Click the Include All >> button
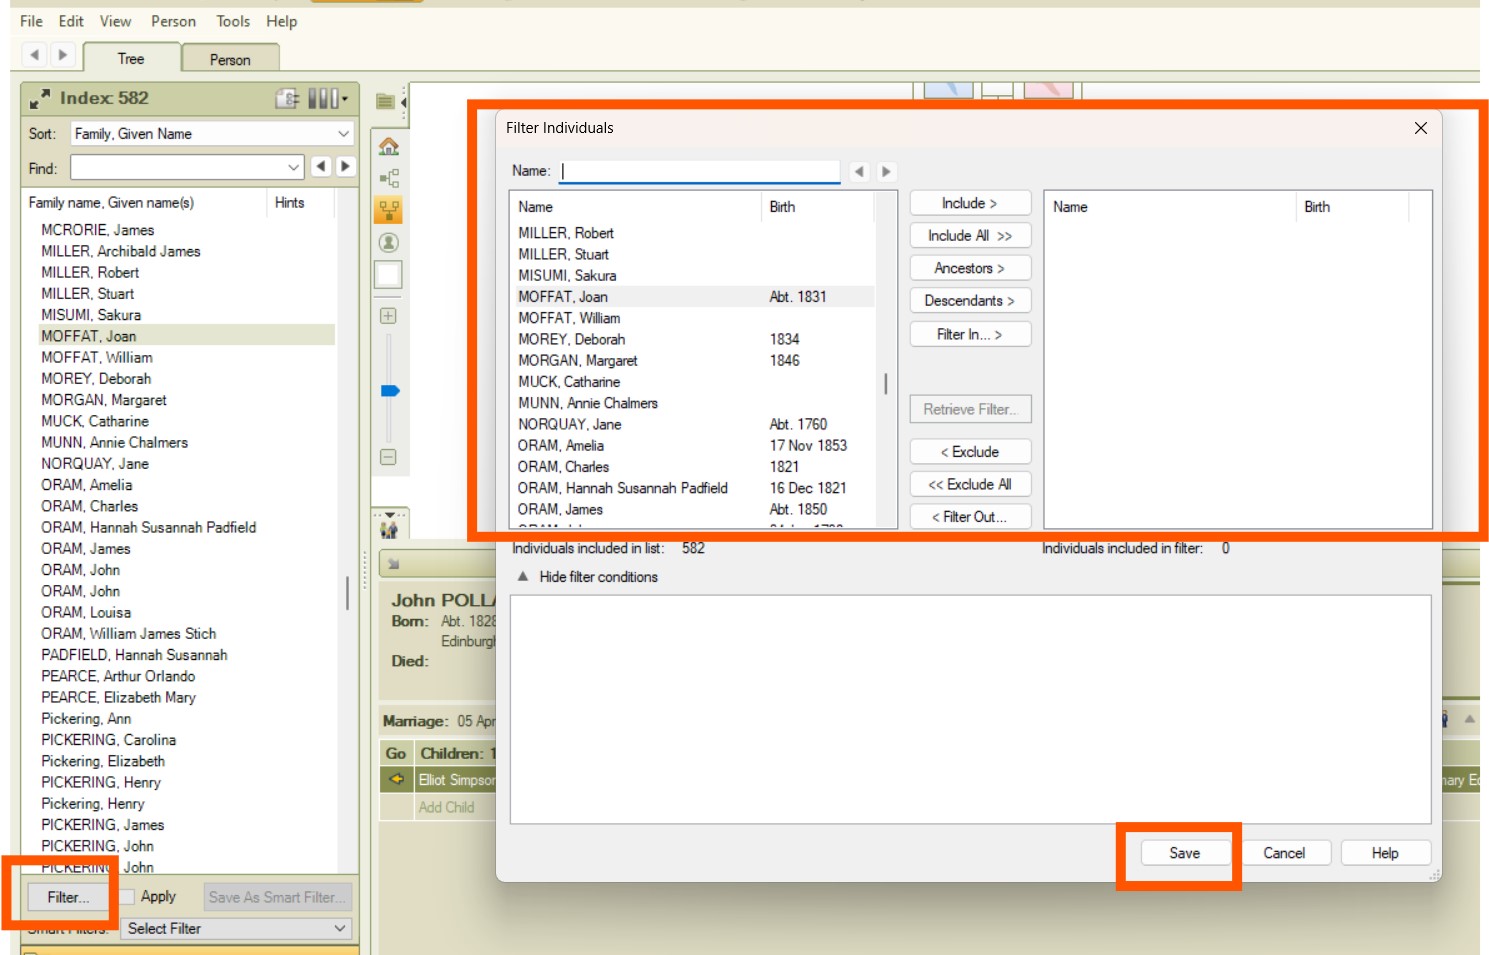The width and height of the screenshot is (1489, 955). coord(969,236)
